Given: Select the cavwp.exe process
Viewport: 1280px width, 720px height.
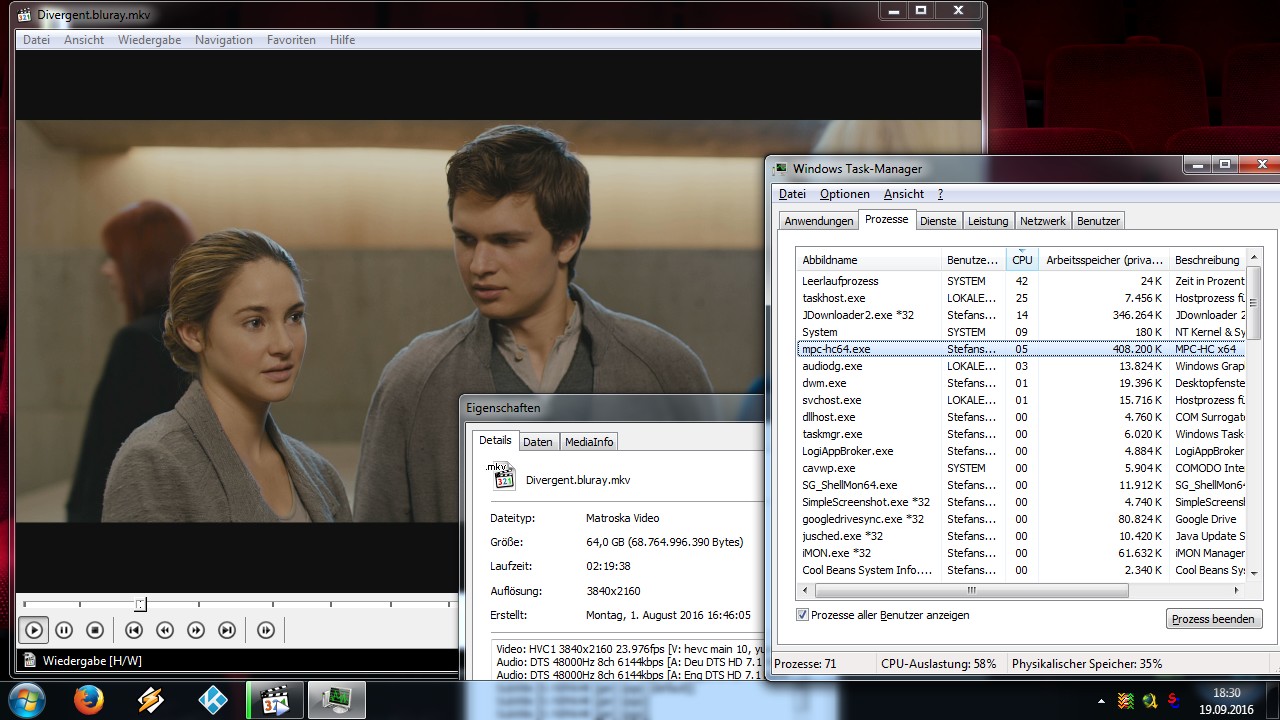Looking at the screenshot, I should pyautogui.click(x=1021, y=468).
